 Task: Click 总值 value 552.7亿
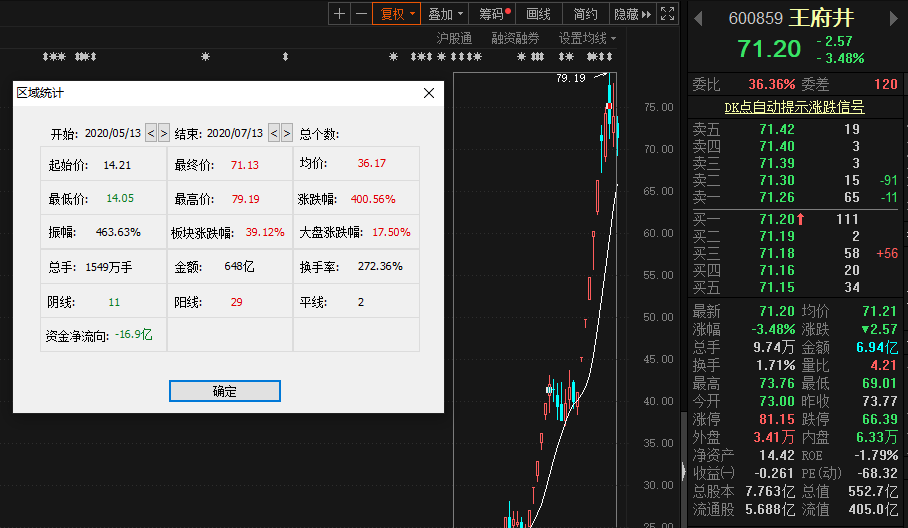point(873,492)
